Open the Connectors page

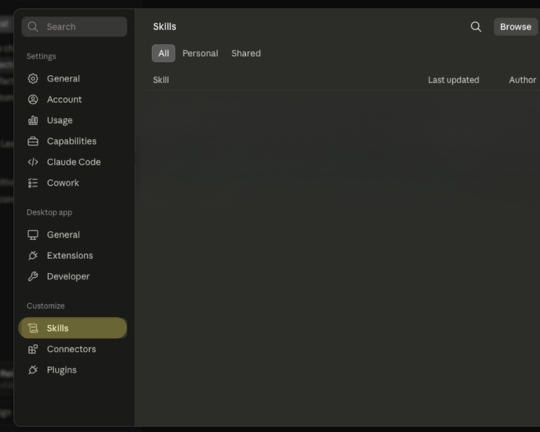[73, 349]
